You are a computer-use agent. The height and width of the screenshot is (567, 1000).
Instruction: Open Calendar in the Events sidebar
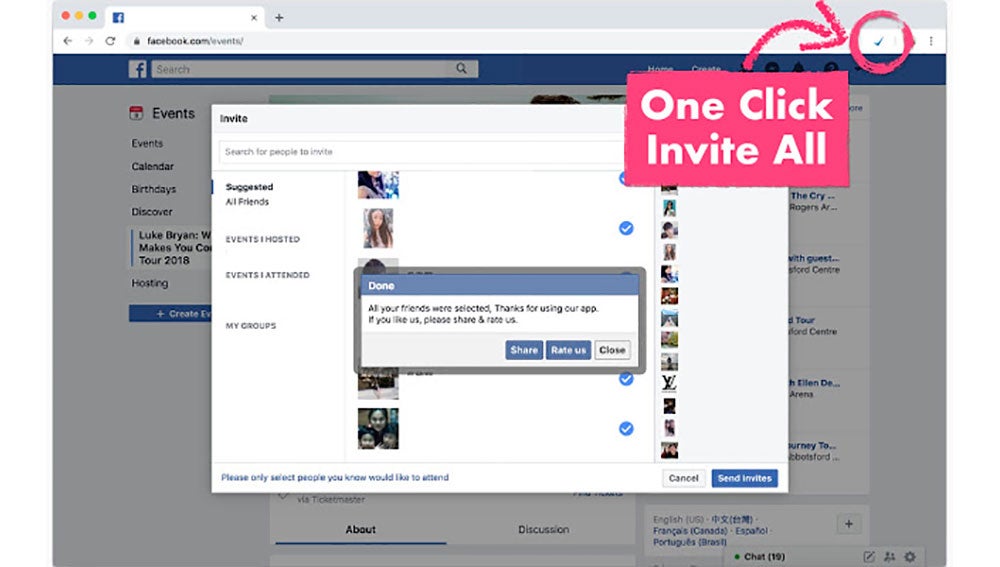tap(152, 166)
